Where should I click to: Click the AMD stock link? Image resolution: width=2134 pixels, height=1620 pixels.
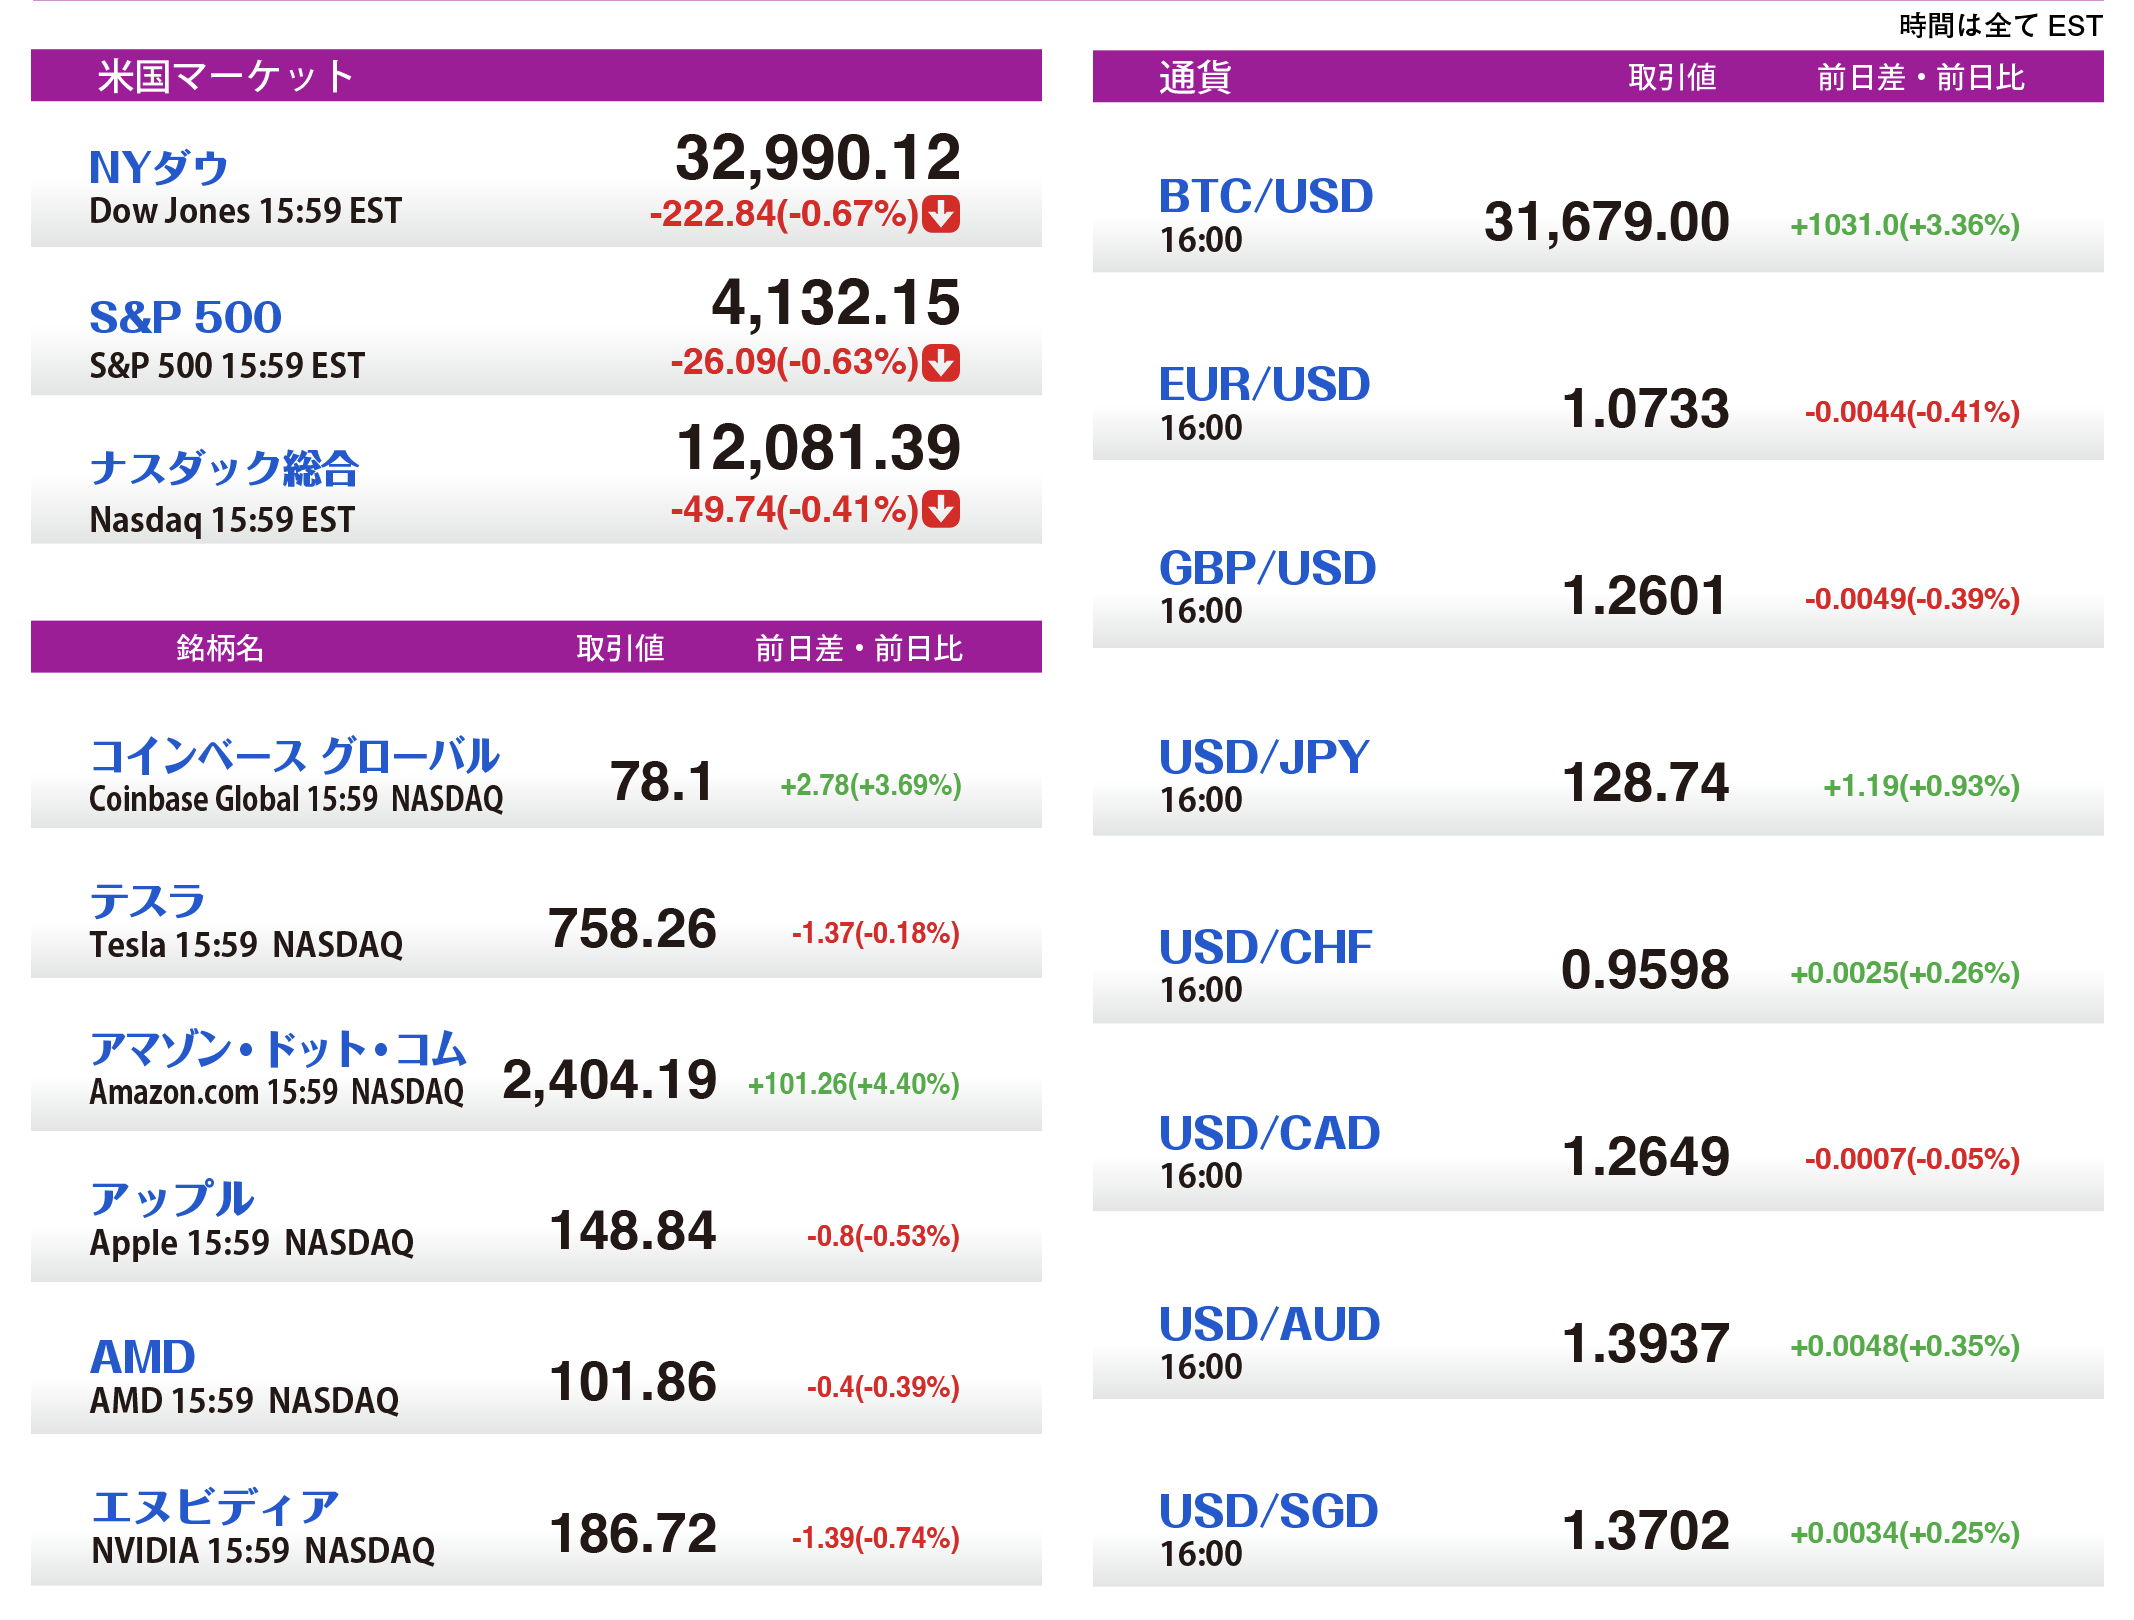142,1357
